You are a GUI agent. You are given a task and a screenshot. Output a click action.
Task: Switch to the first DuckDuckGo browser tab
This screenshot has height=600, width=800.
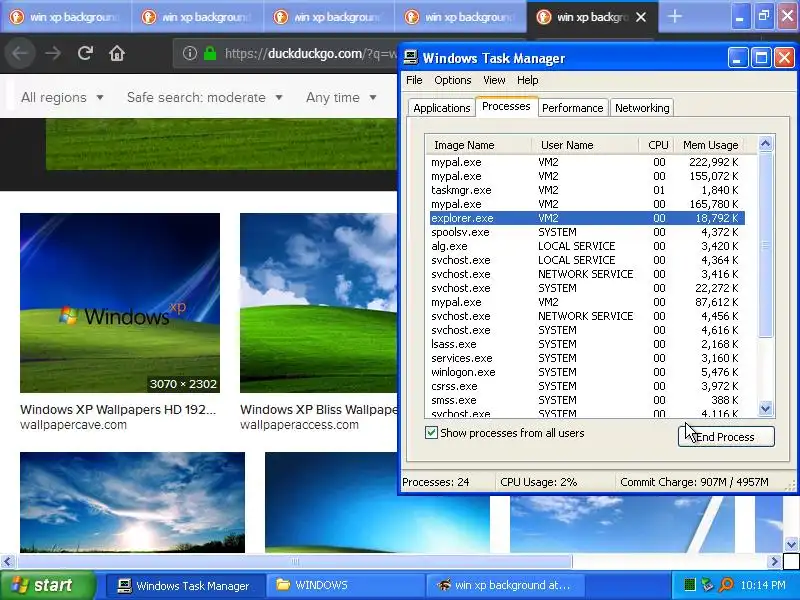tap(66, 17)
